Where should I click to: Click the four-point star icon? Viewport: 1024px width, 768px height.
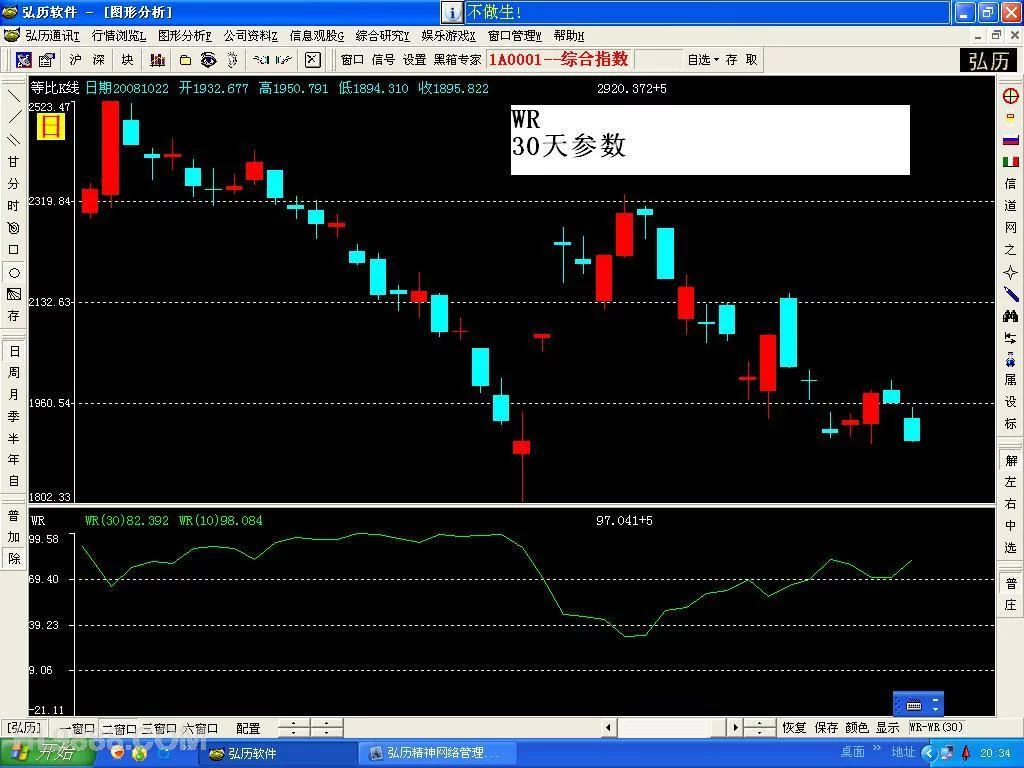(1010, 272)
